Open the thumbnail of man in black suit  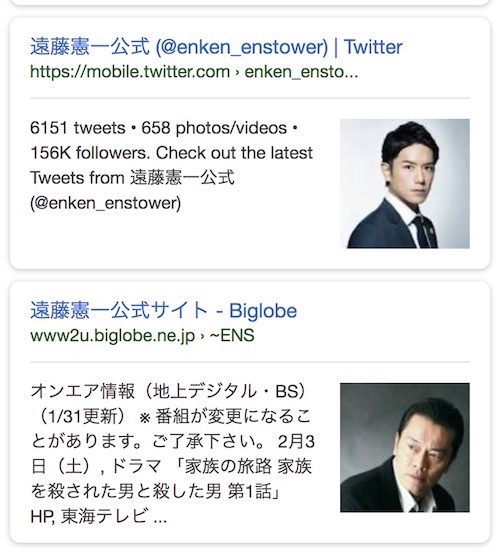pyautogui.click(x=405, y=447)
